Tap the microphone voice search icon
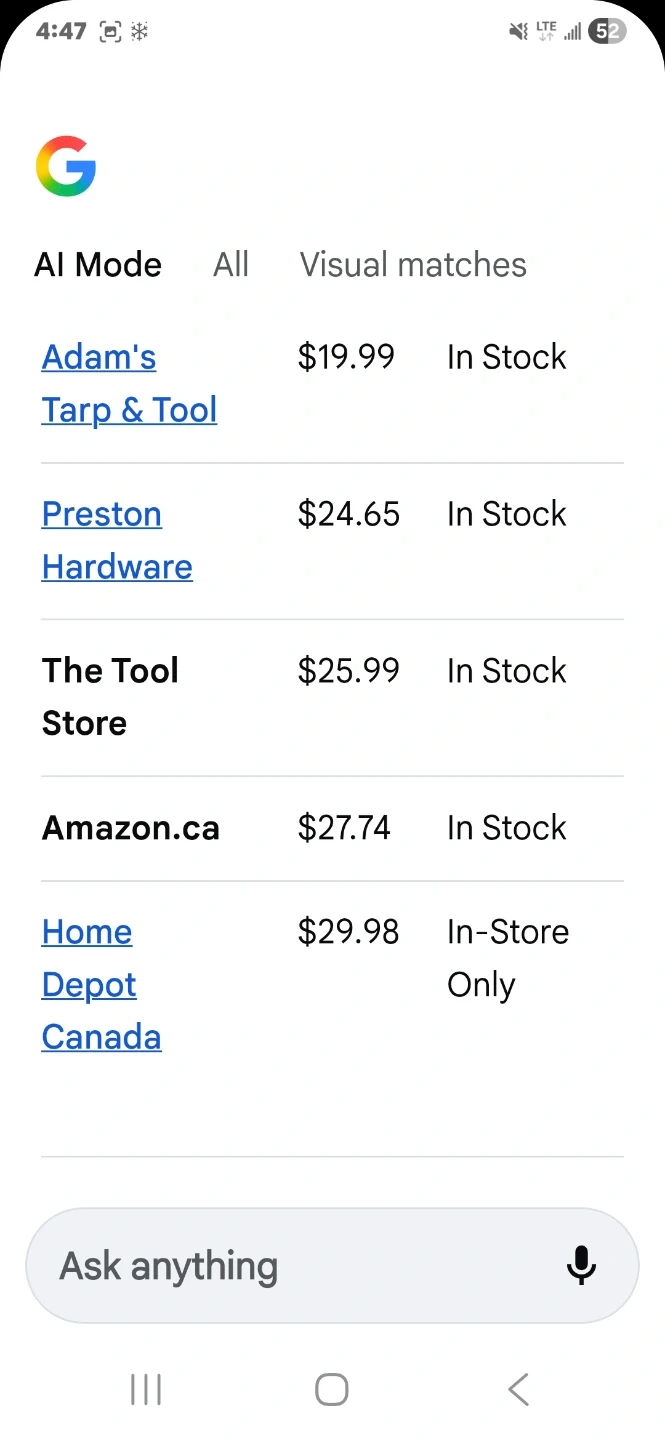The height and width of the screenshot is (1440, 665). point(581,1265)
